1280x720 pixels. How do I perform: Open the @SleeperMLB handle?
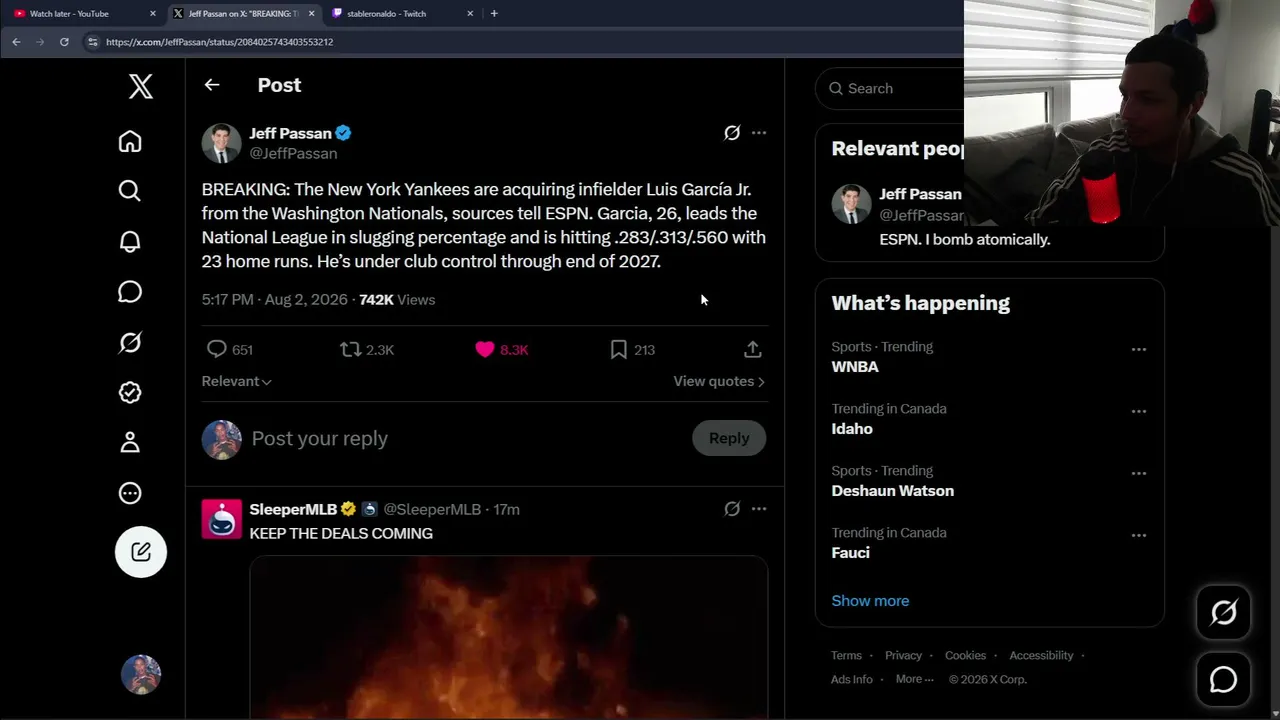432,510
